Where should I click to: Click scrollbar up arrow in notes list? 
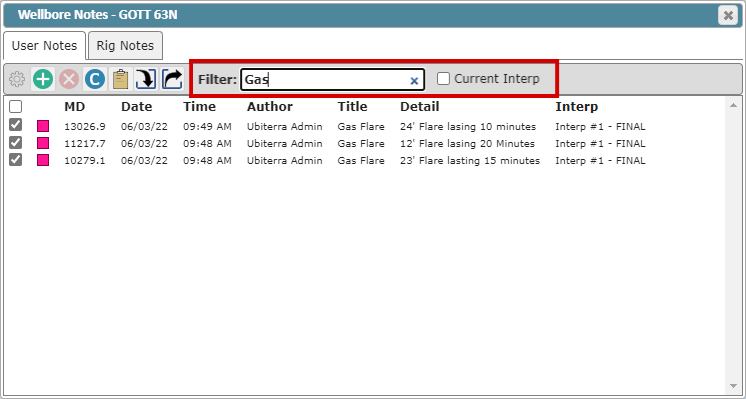[733, 105]
